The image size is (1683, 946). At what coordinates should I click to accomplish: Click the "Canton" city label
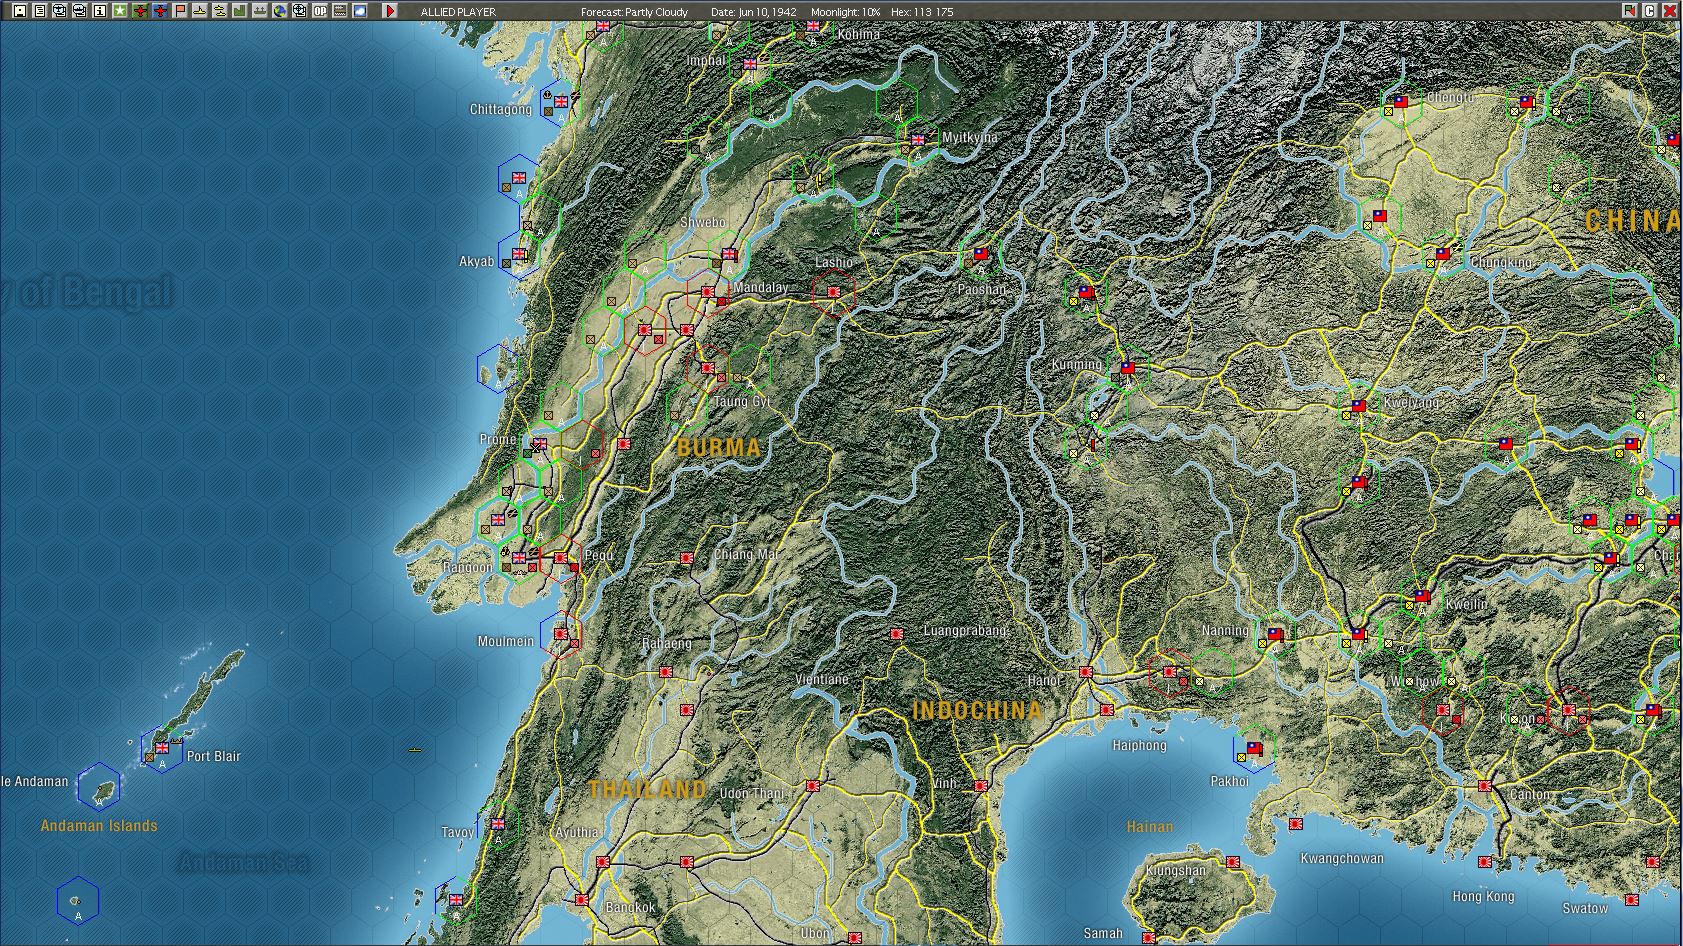(1531, 794)
